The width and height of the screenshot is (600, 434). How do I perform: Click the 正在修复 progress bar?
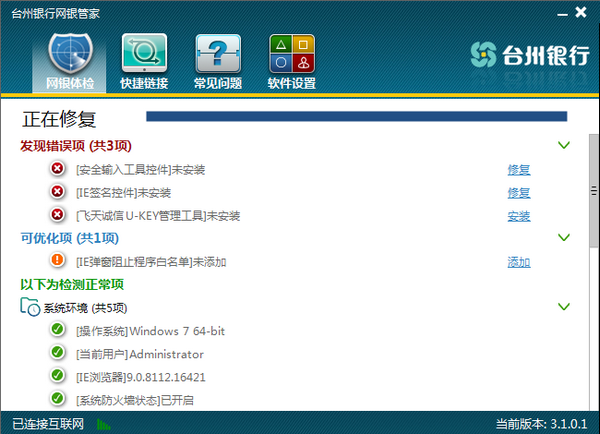[x=356, y=118]
